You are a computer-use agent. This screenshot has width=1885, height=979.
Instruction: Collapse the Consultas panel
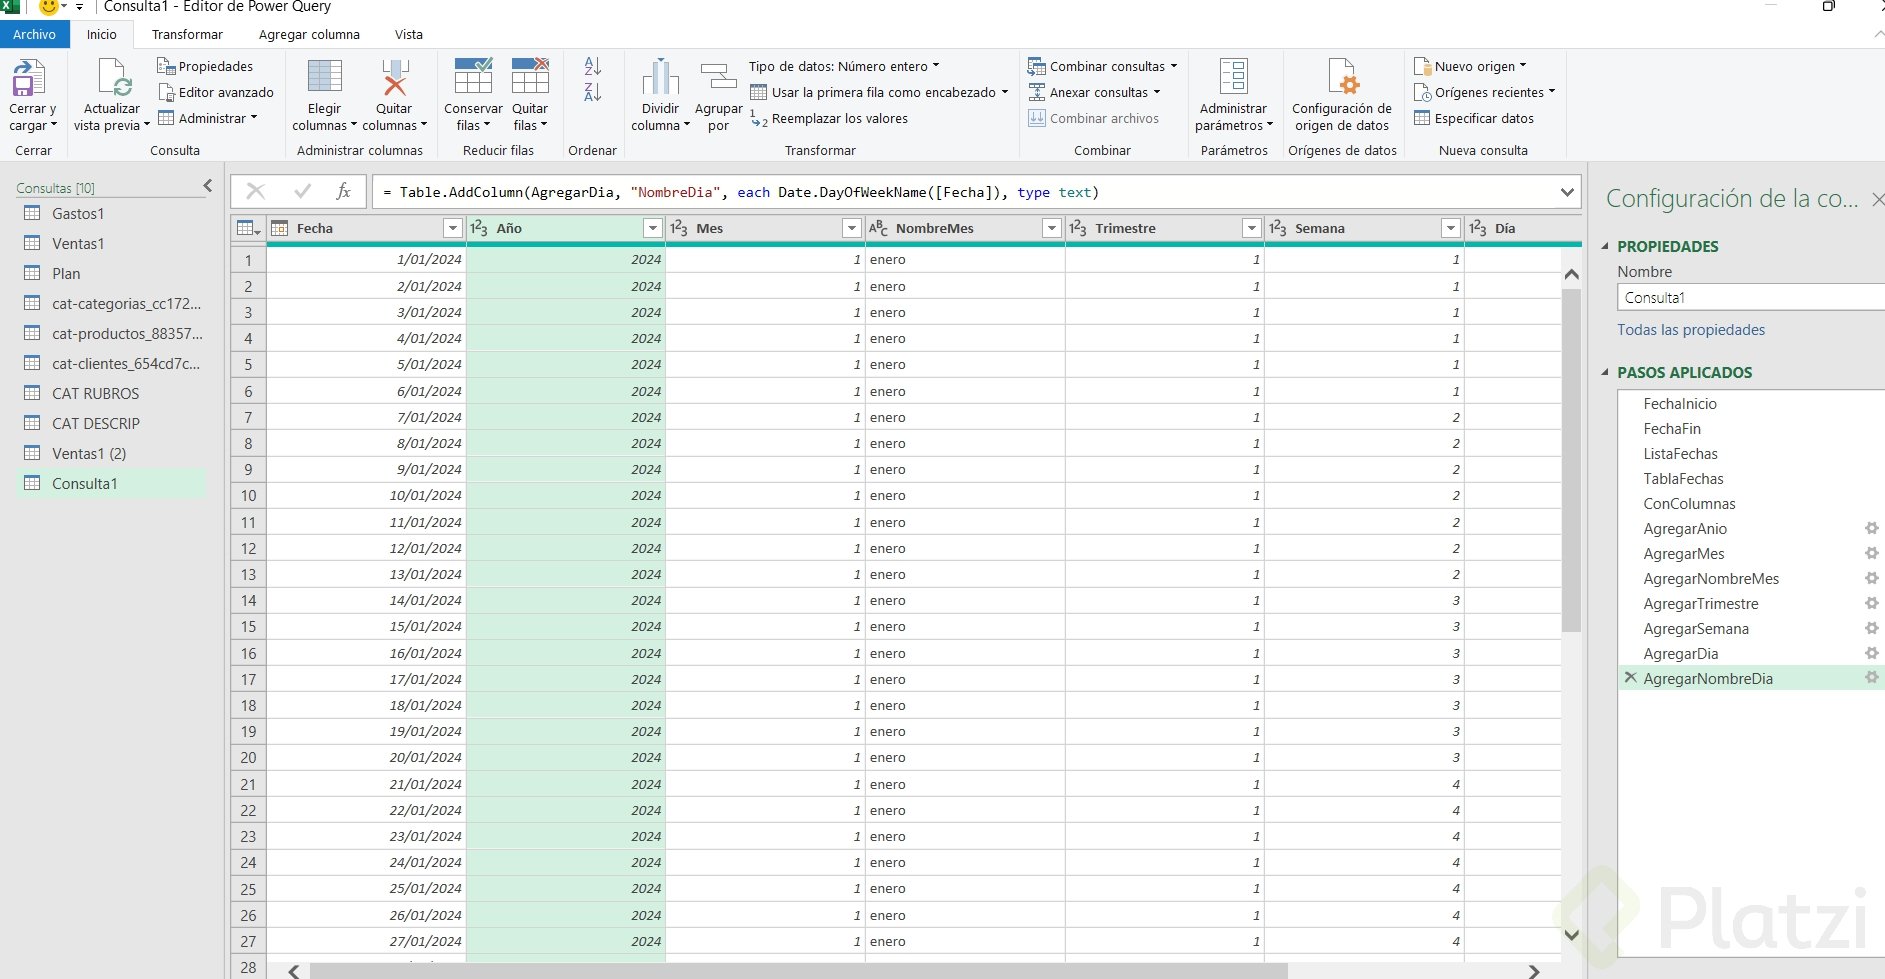click(x=208, y=186)
